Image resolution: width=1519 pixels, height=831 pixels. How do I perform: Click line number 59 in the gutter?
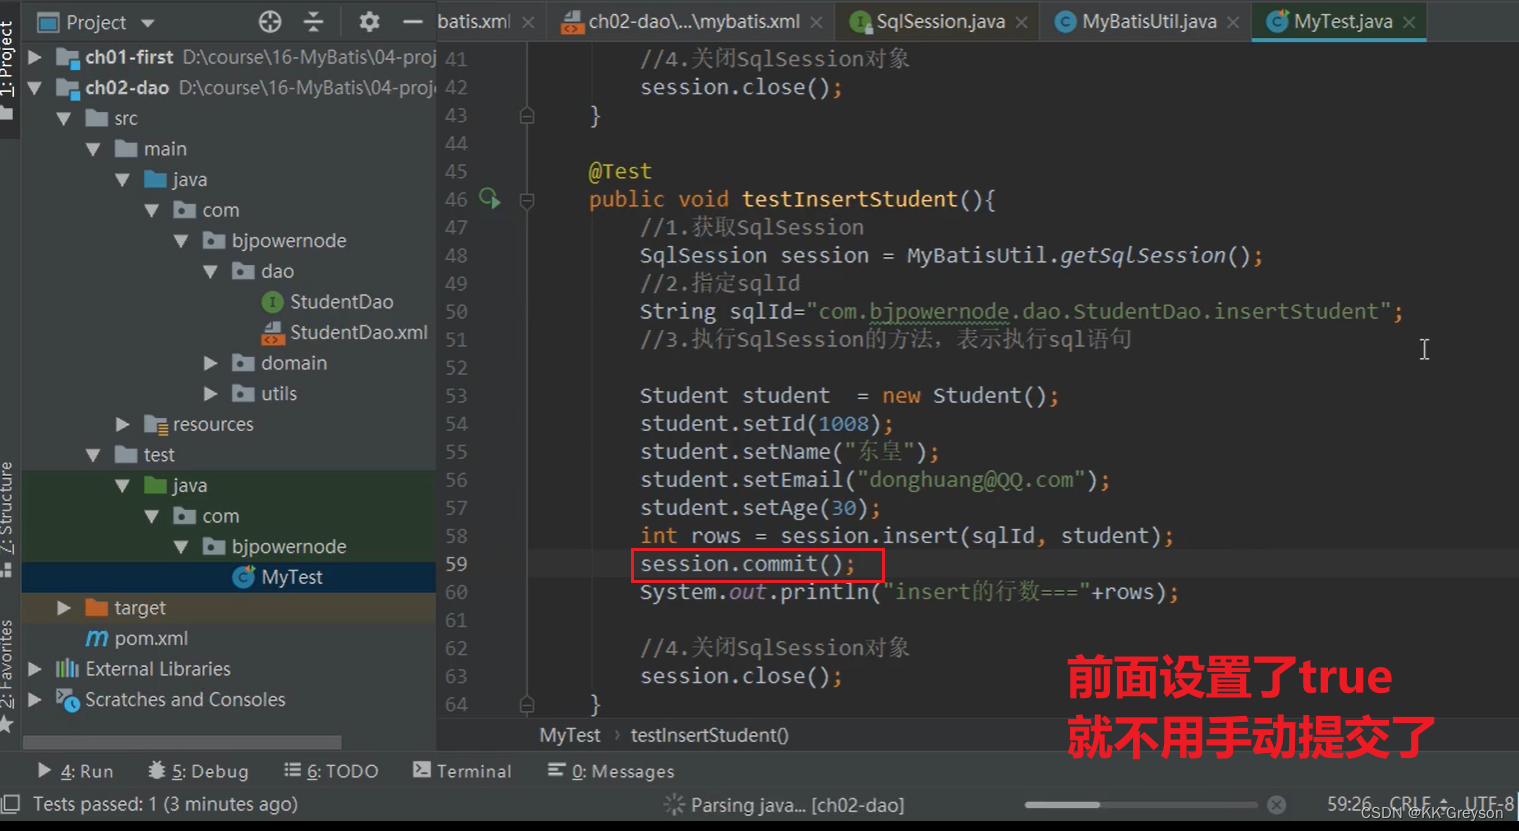coord(456,564)
